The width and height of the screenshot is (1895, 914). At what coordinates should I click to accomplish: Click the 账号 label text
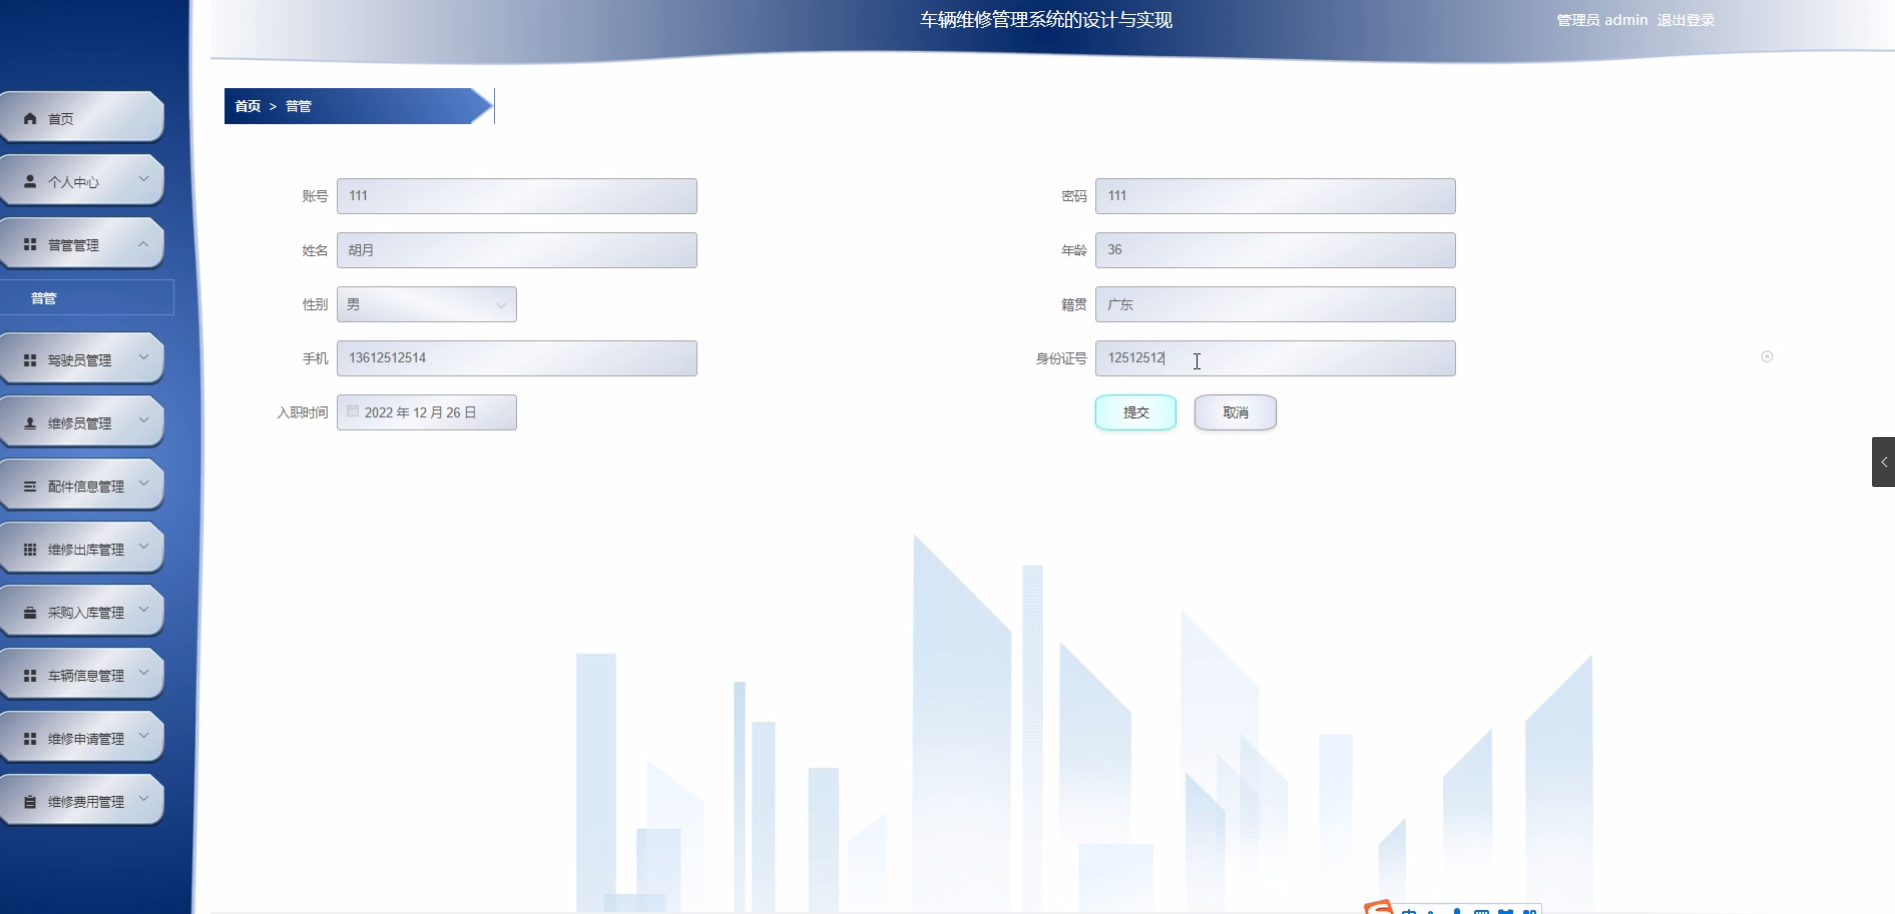315,196
